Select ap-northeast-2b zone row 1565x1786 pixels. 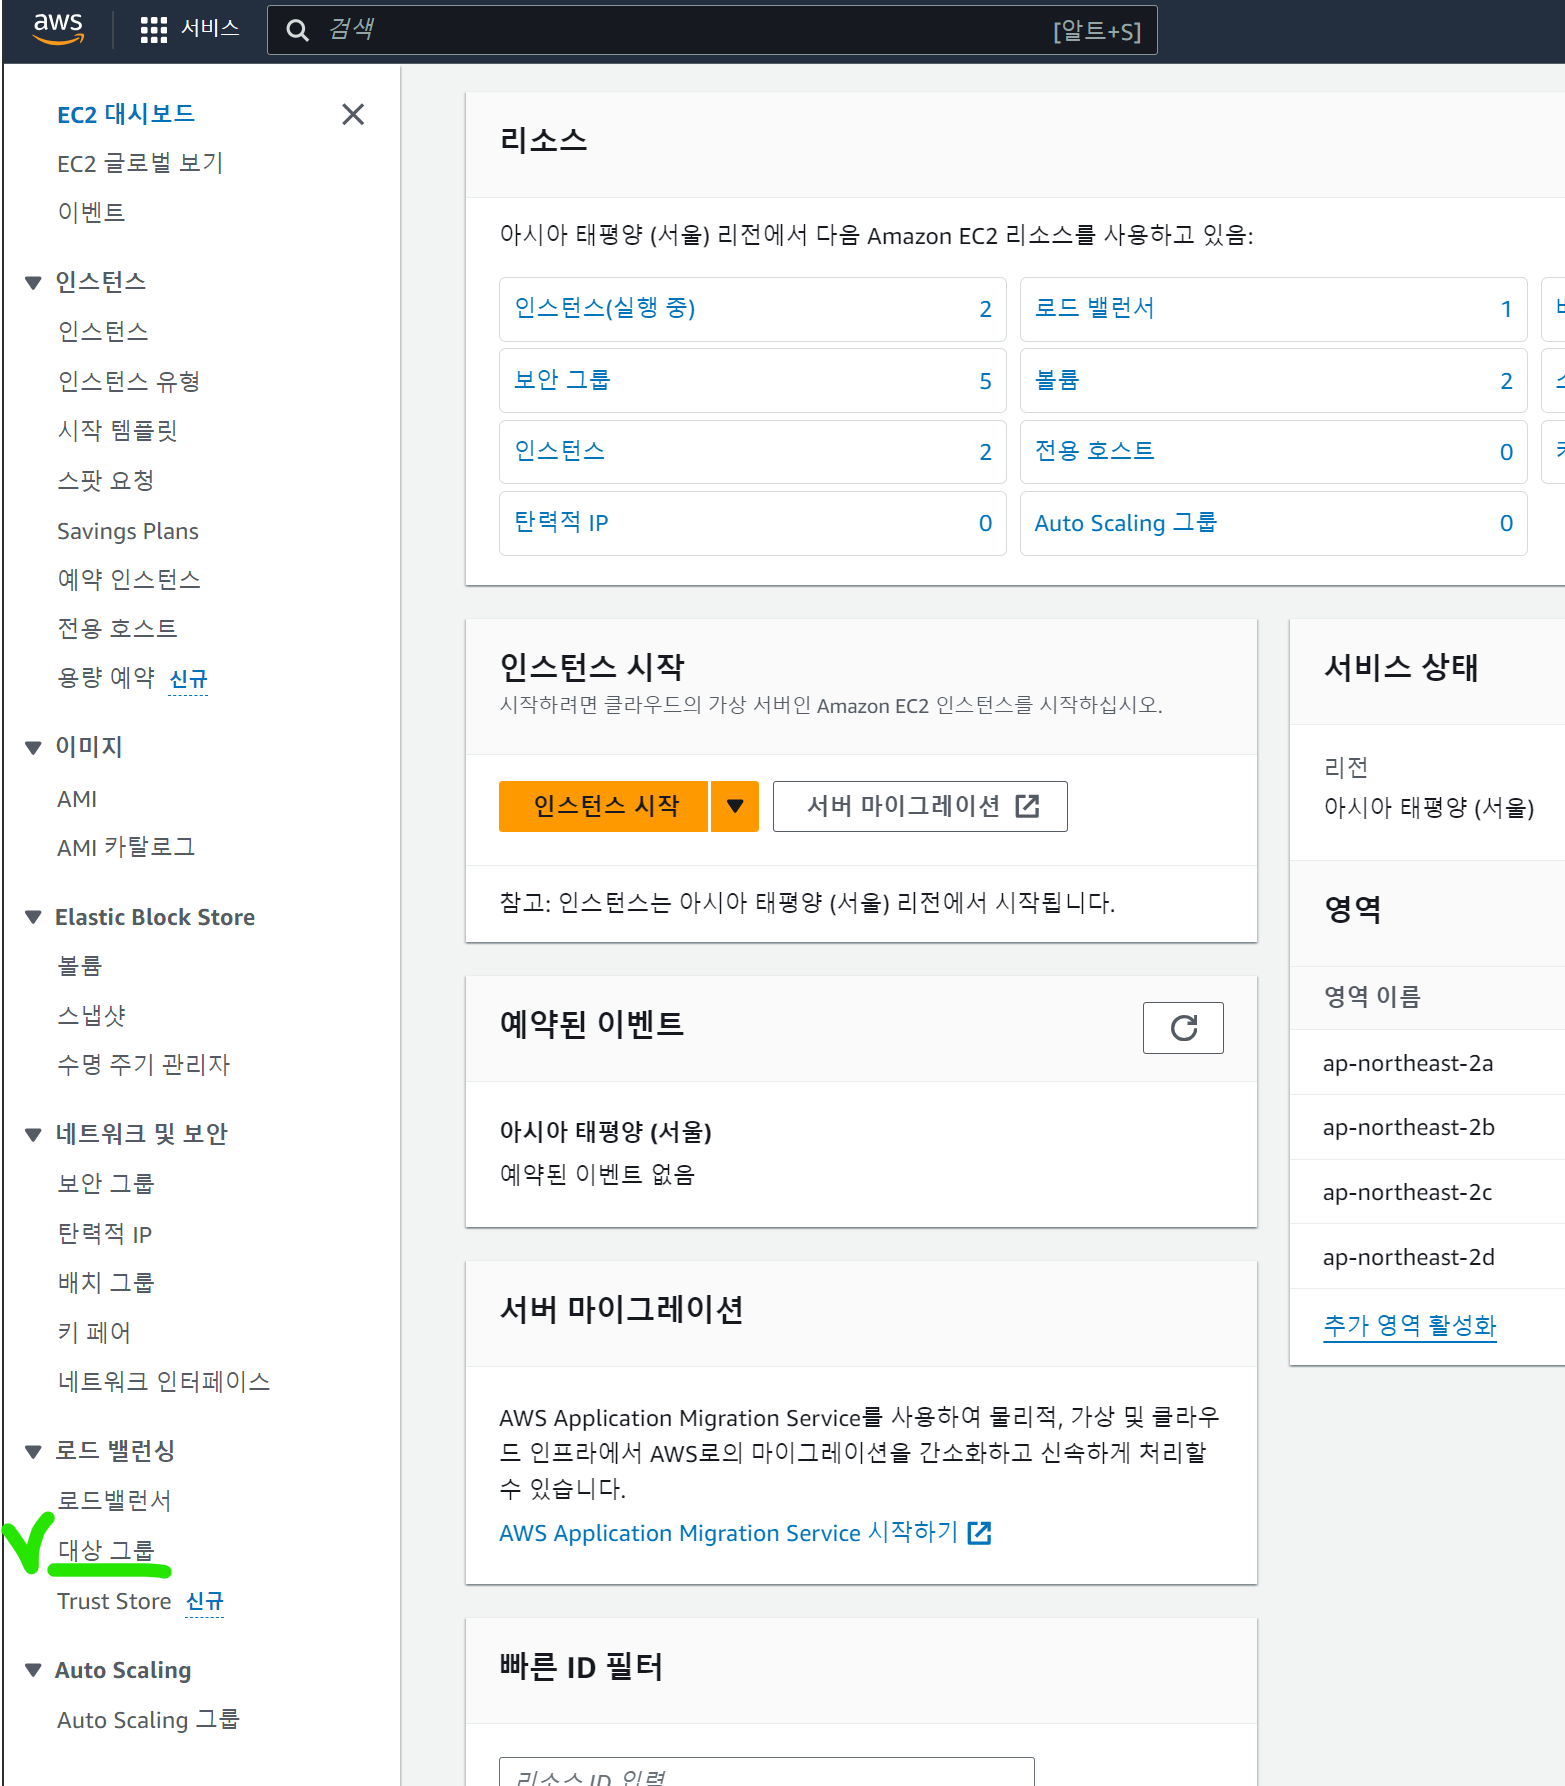click(1428, 1127)
